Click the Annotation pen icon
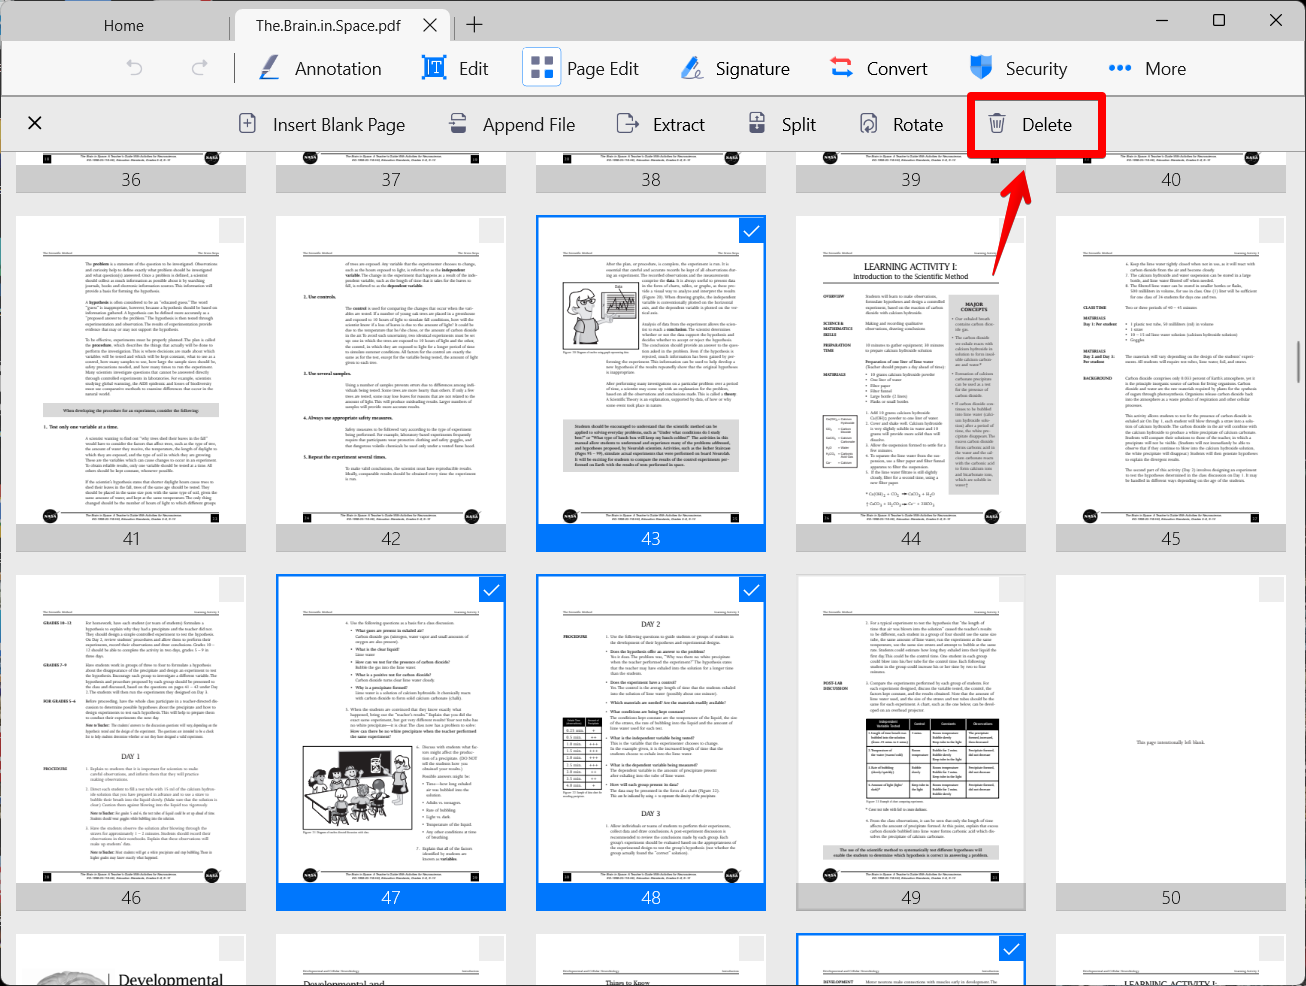 pyautogui.click(x=269, y=68)
